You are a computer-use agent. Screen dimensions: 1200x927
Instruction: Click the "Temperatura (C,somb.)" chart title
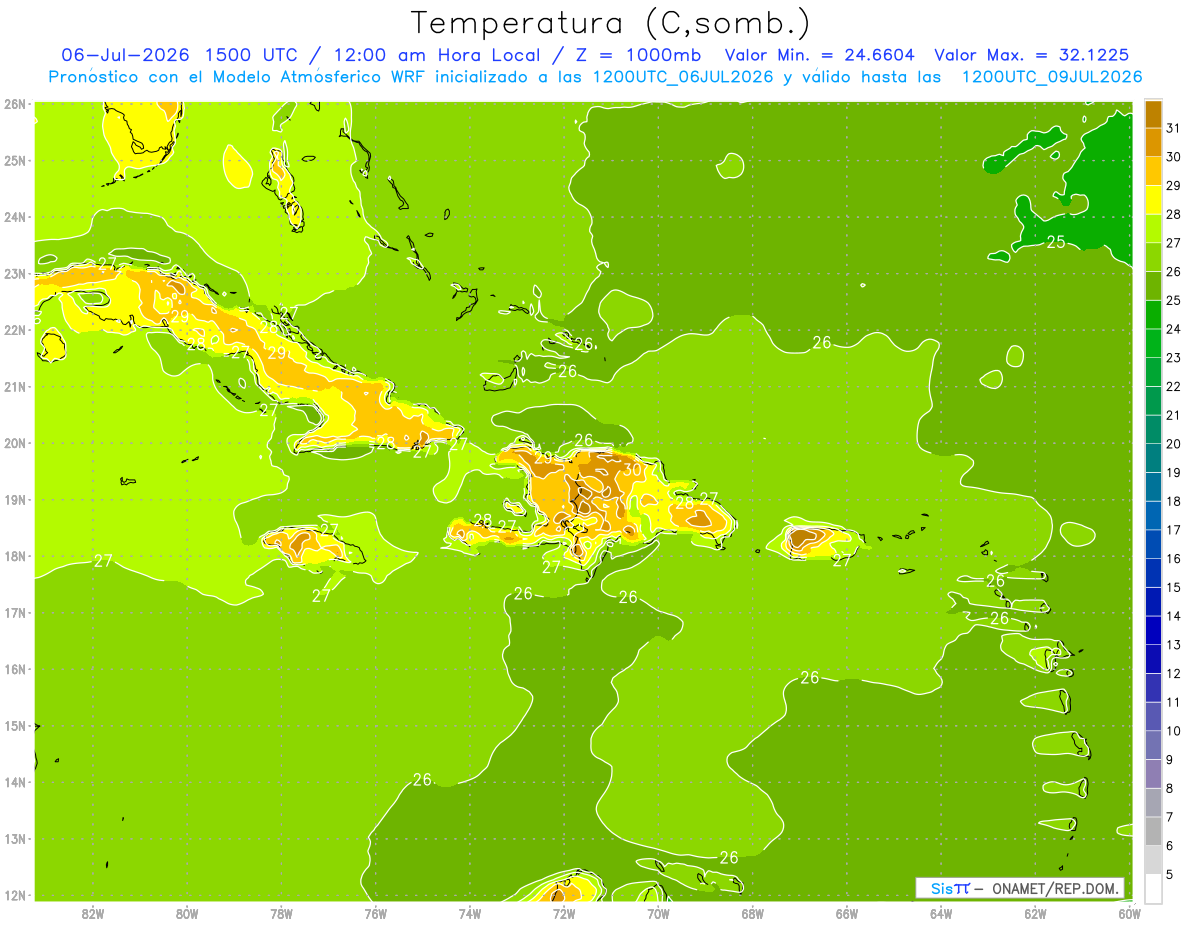[x=611, y=23]
